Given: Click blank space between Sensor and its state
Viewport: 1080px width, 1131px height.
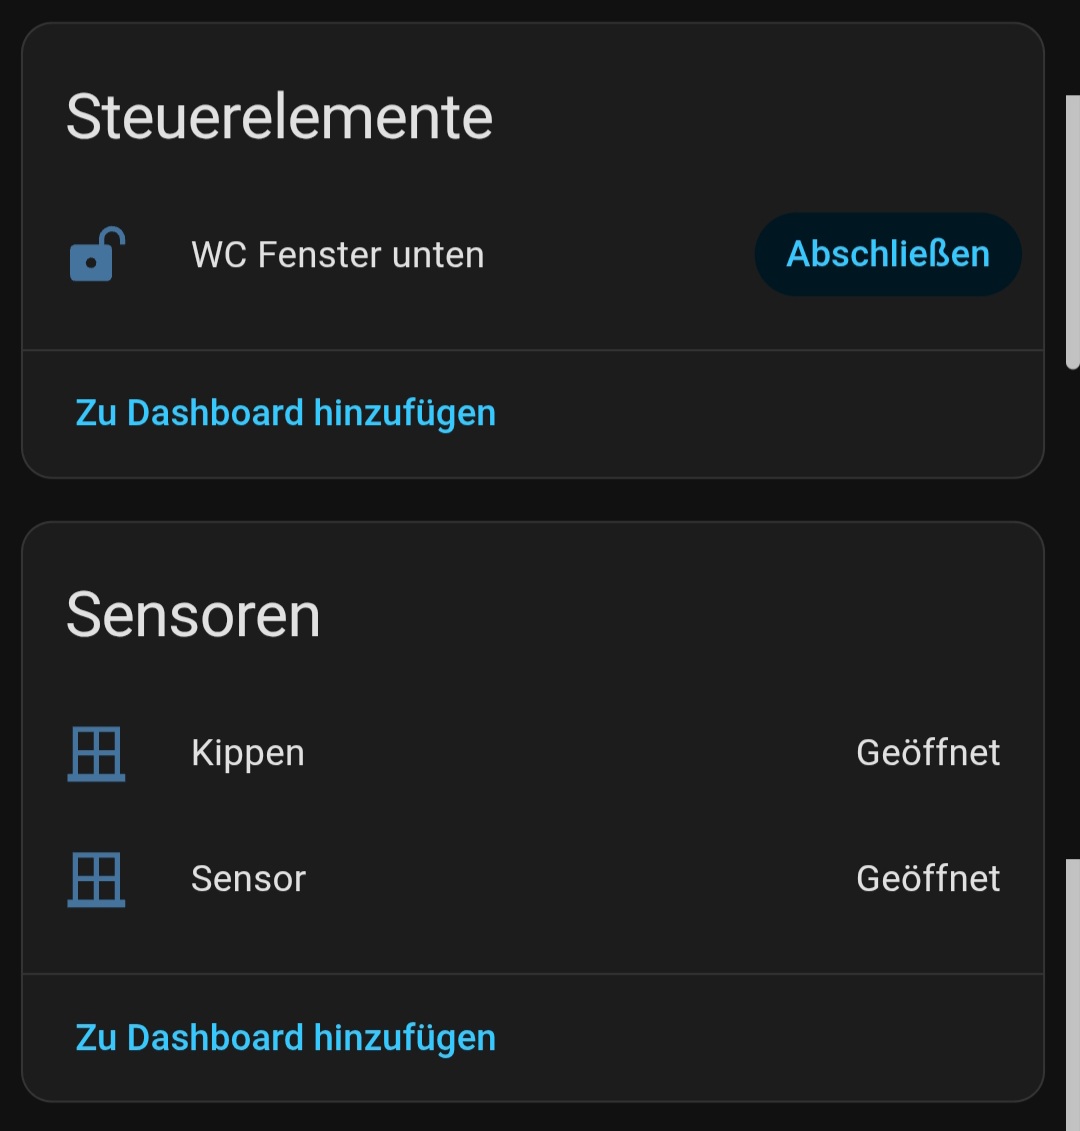Looking at the screenshot, I should tap(580, 879).
